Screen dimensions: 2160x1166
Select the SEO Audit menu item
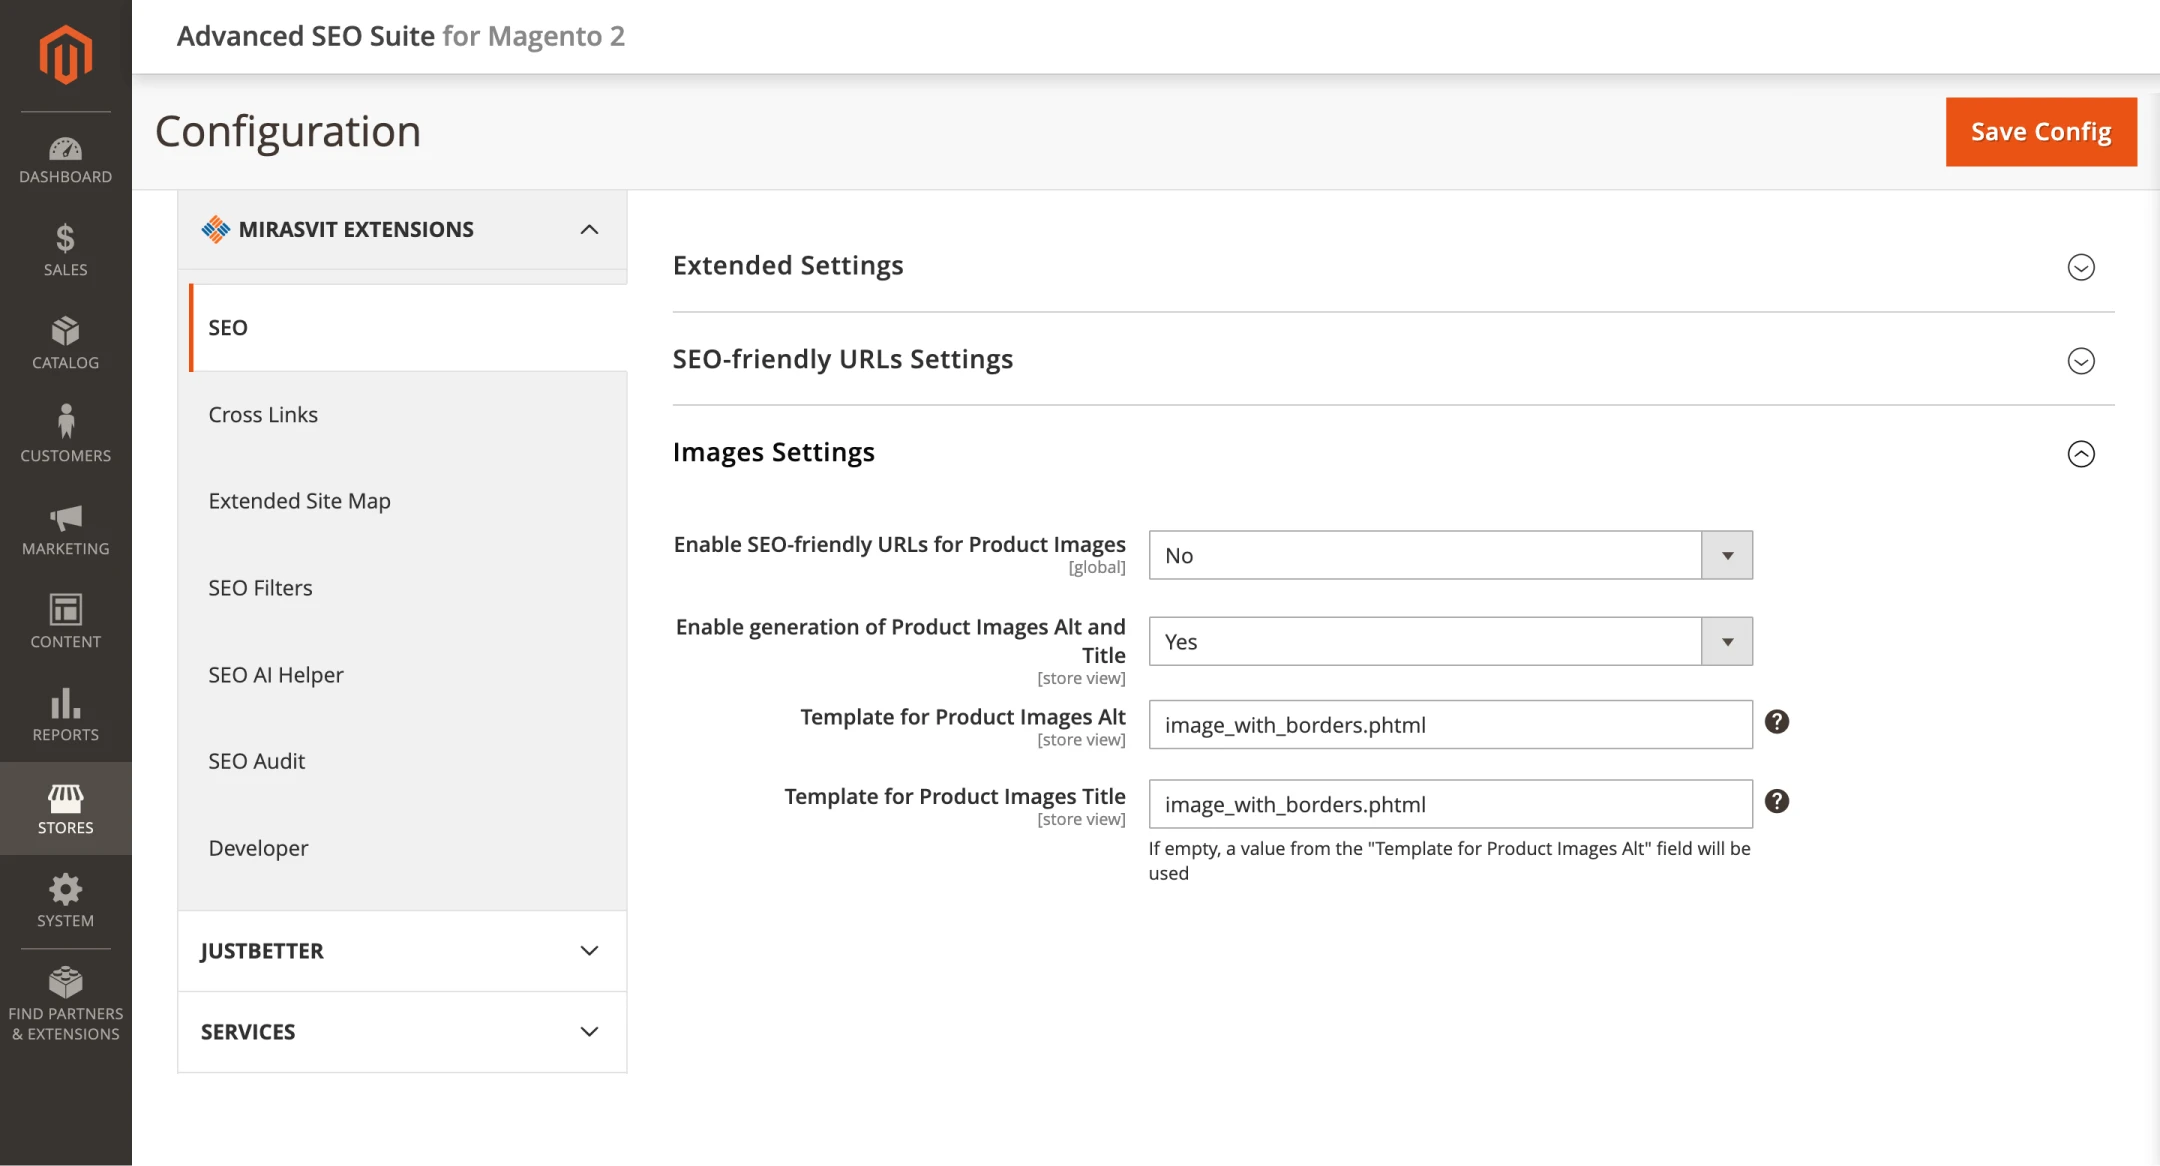pos(257,762)
